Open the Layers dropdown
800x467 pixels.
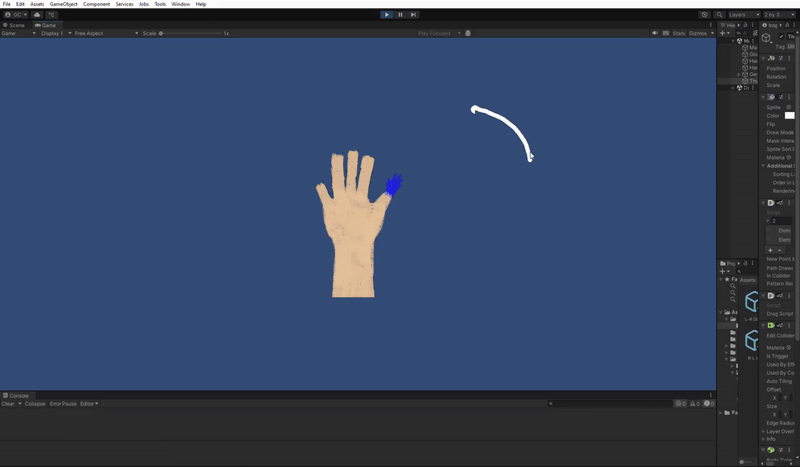pos(744,15)
